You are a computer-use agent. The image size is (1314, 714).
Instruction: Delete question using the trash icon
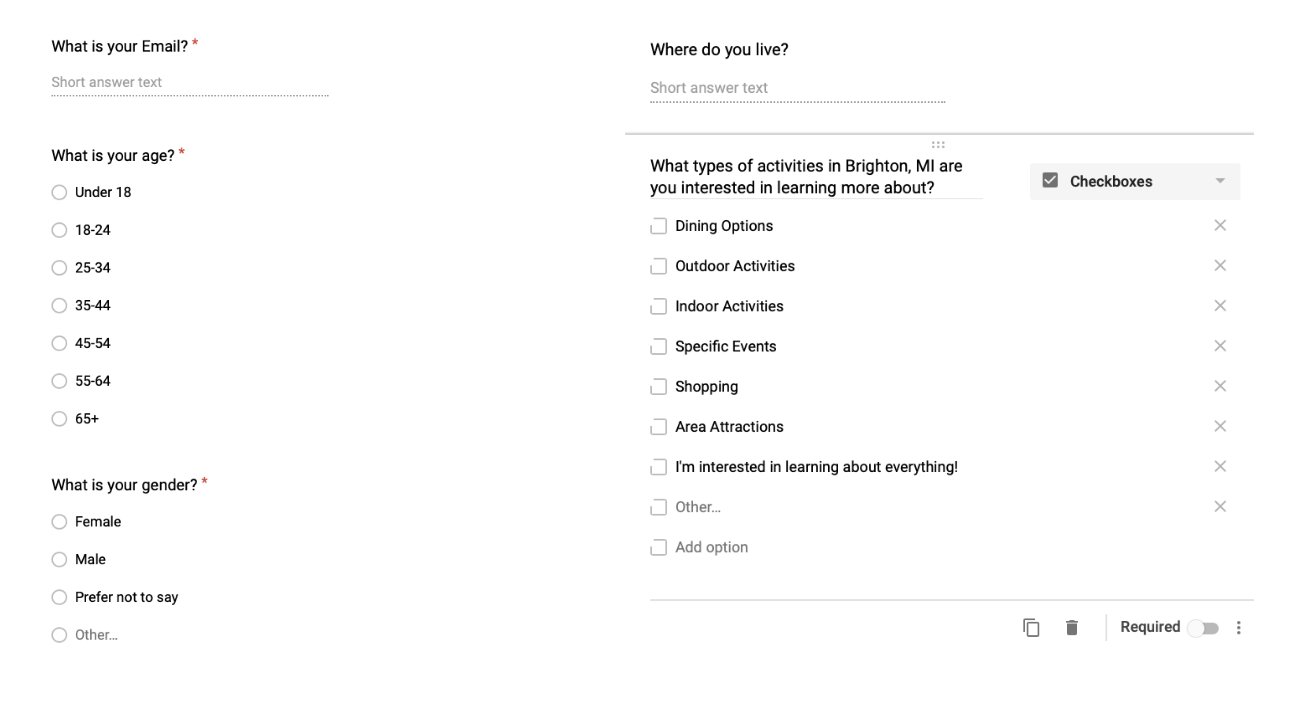pyautogui.click(x=1072, y=628)
